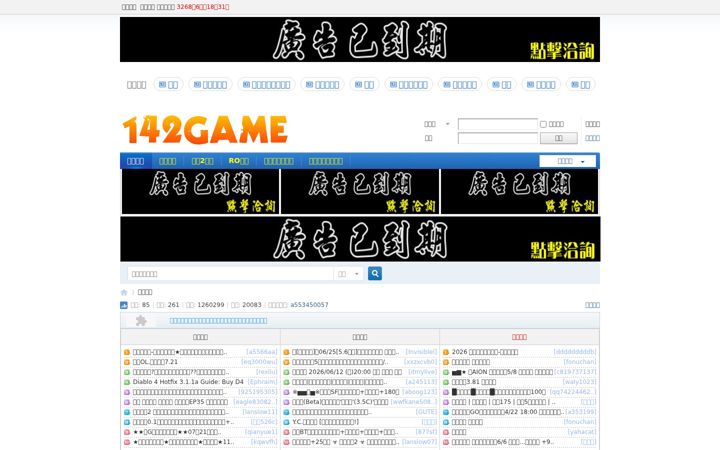This screenshot has width=720, height=450.
Task: Click green icon beside the 3.81 thread
Action: 445,382
